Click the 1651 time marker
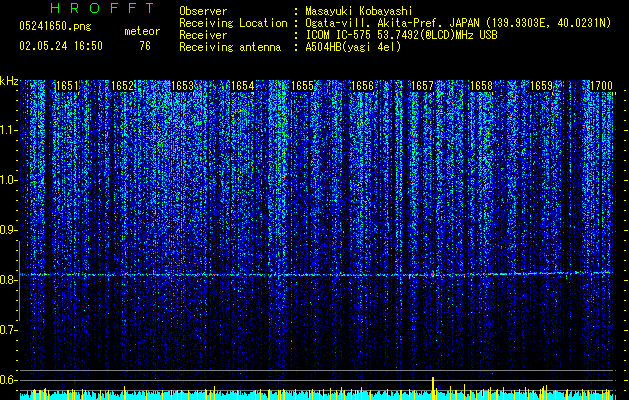 coord(67,86)
